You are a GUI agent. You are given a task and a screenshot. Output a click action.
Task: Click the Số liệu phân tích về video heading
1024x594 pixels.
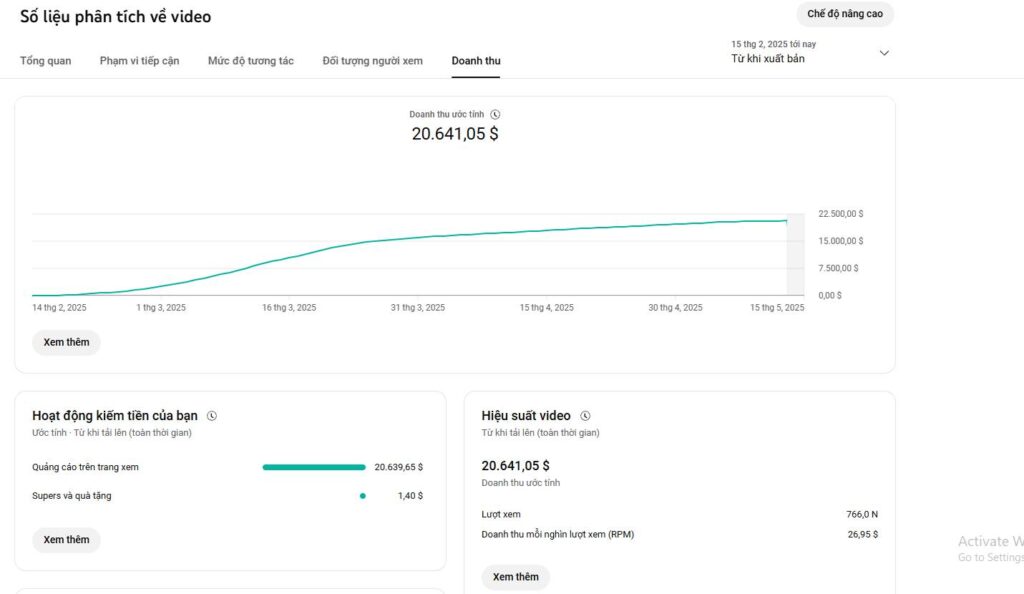[x=116, y=17]
